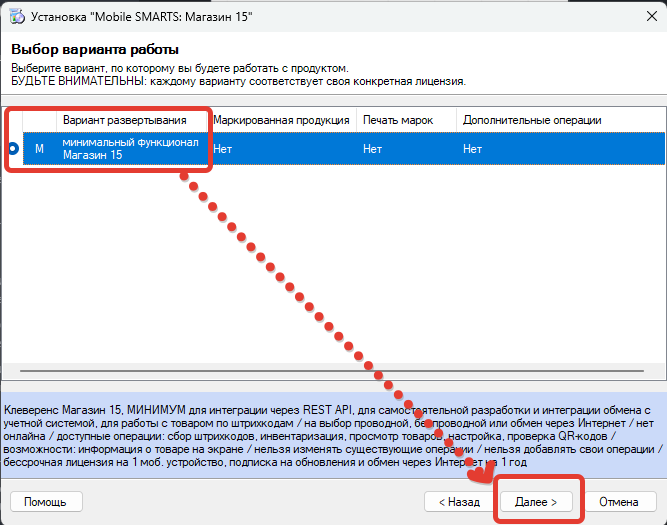The image size is (667, 525).
Task: Go back with the "< Назад" button
Action: pyautogui.click(x=458, y=500)
